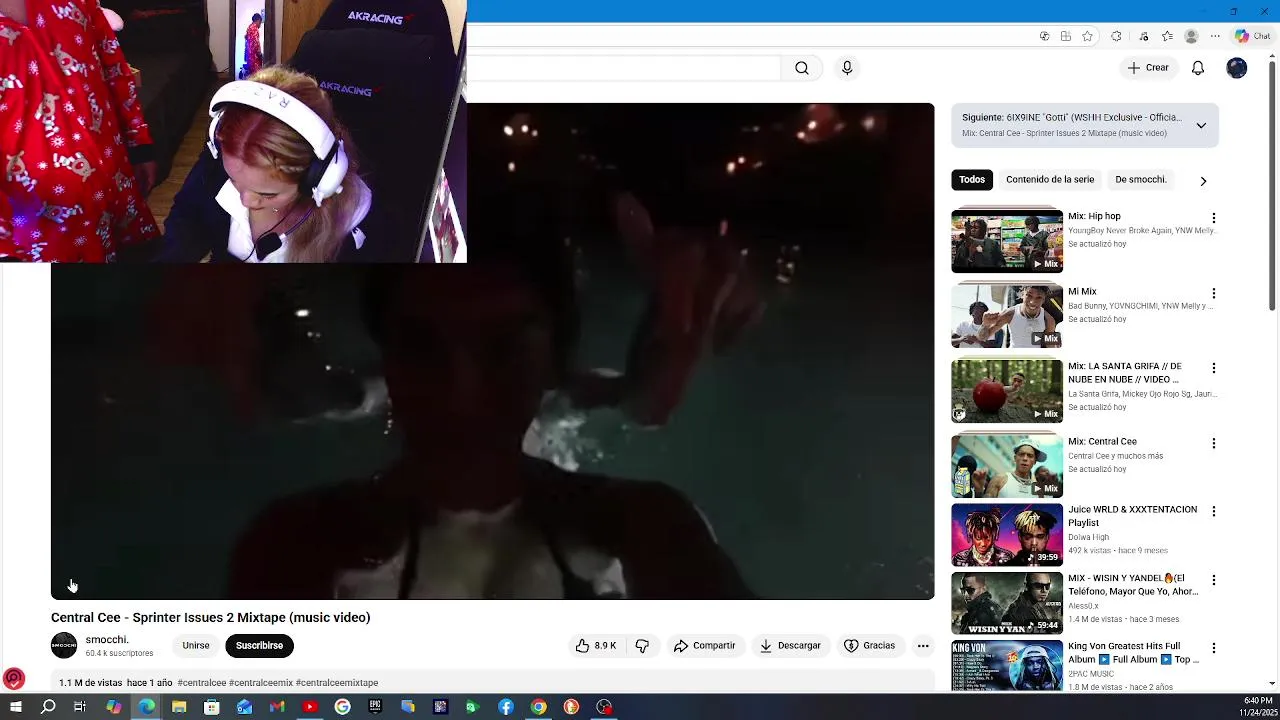
Task: Open Facebook from the taskbar
Action: [506, 707]
